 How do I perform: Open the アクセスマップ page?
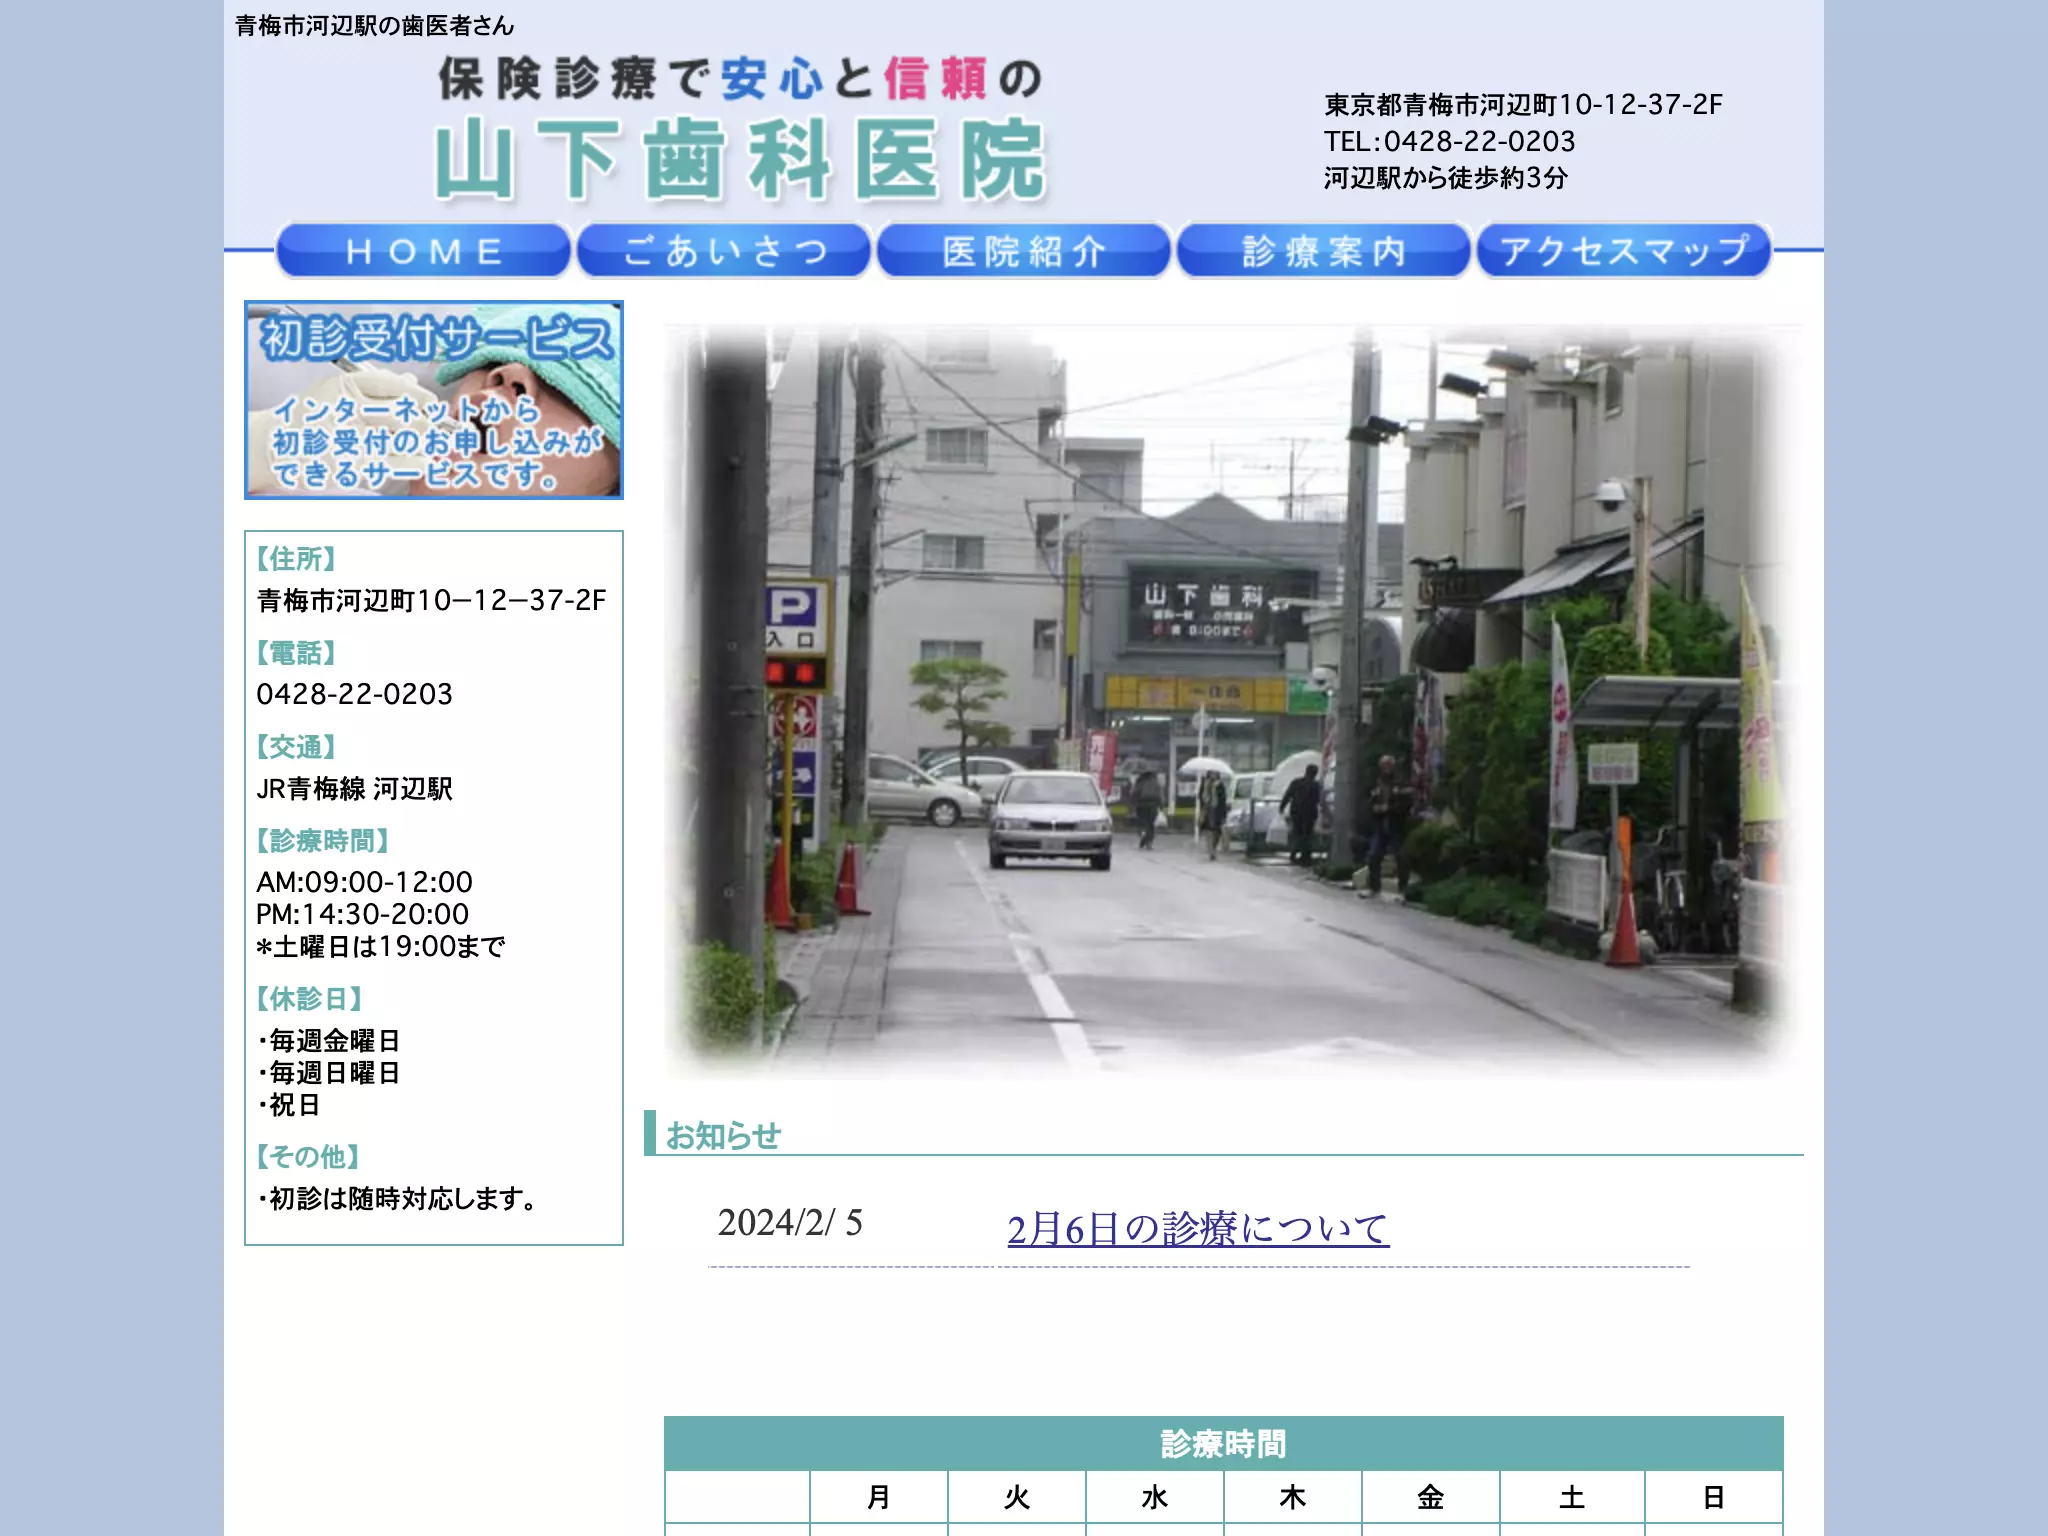tap(1624, 250)
